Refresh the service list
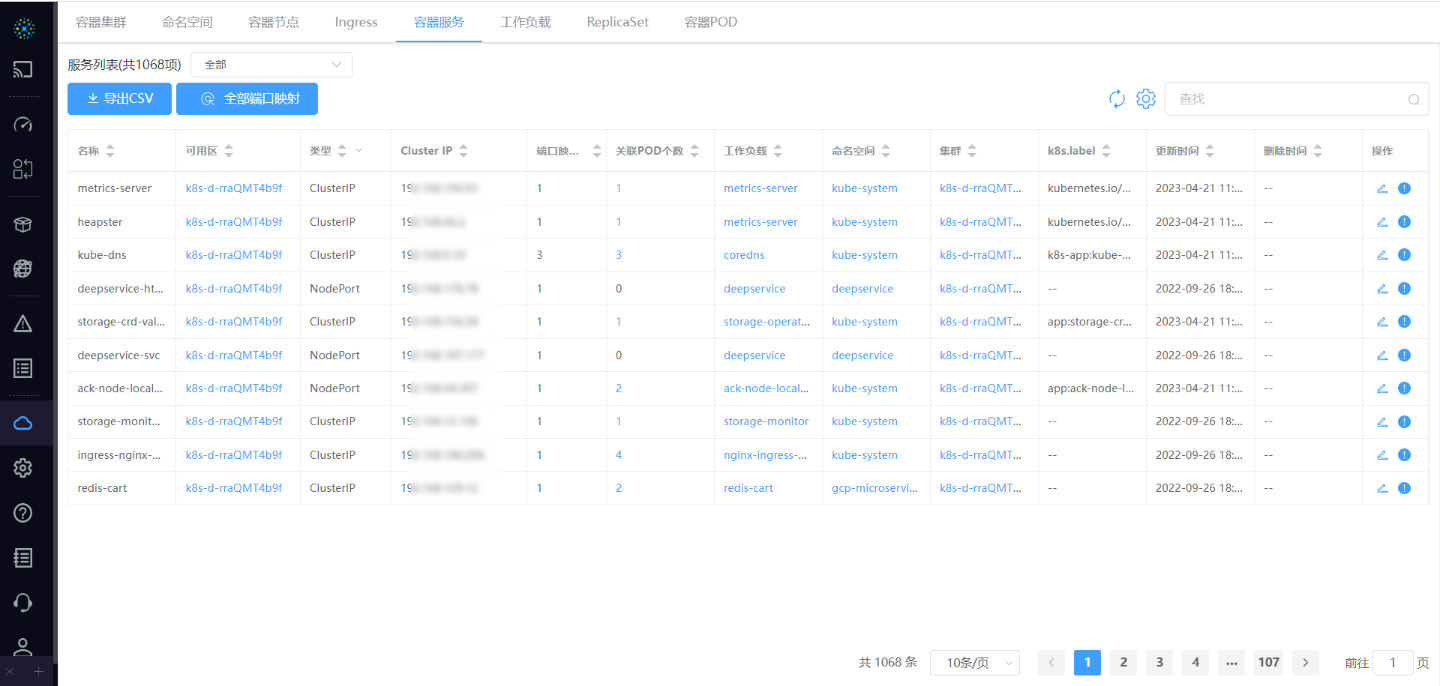 pos(1117,99)
